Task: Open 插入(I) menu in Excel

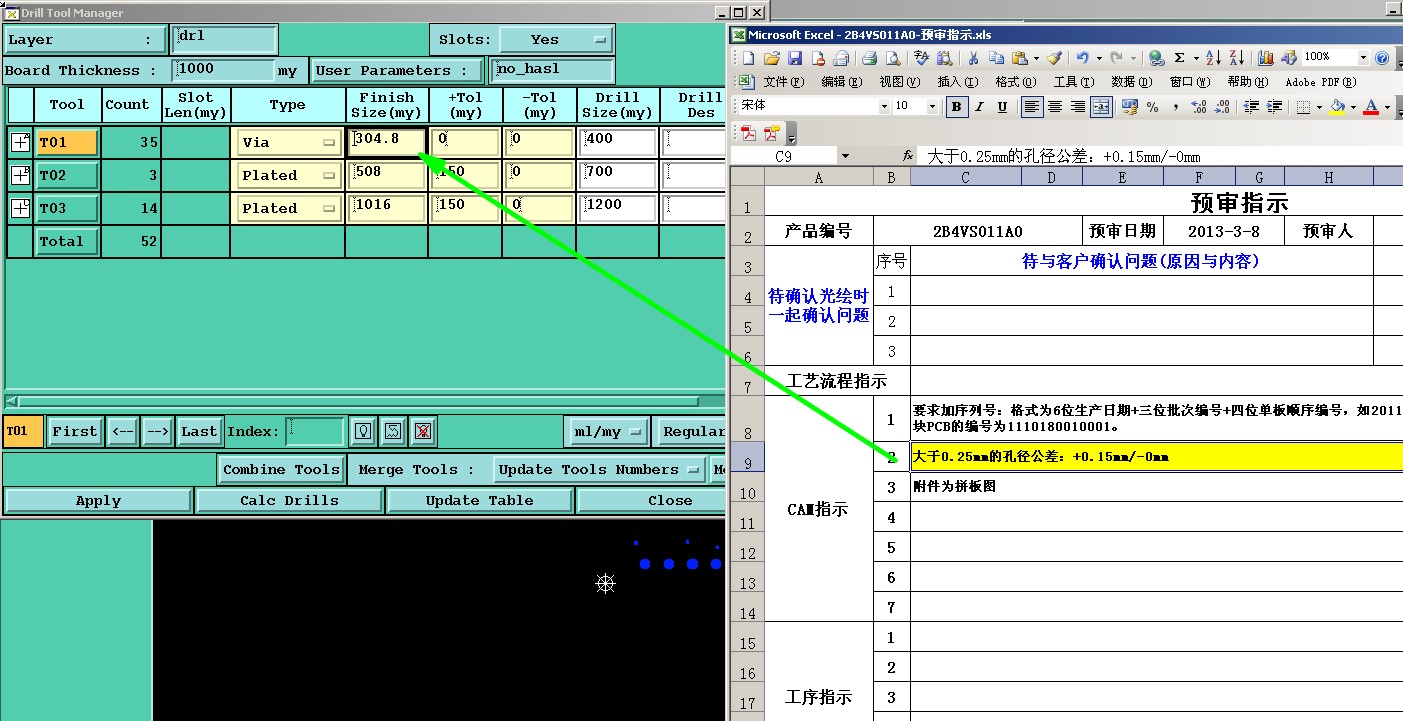Action: click(x=957, y=82)
